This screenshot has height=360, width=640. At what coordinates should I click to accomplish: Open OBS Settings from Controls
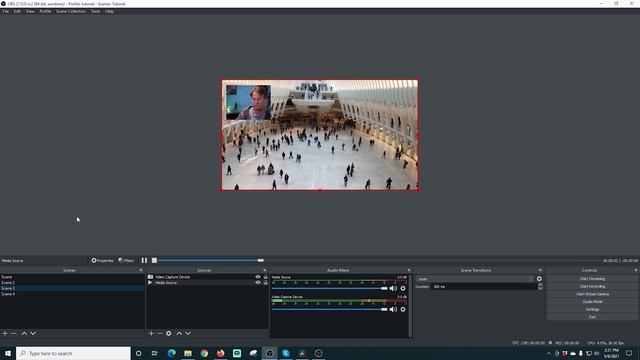pos(592,309)
